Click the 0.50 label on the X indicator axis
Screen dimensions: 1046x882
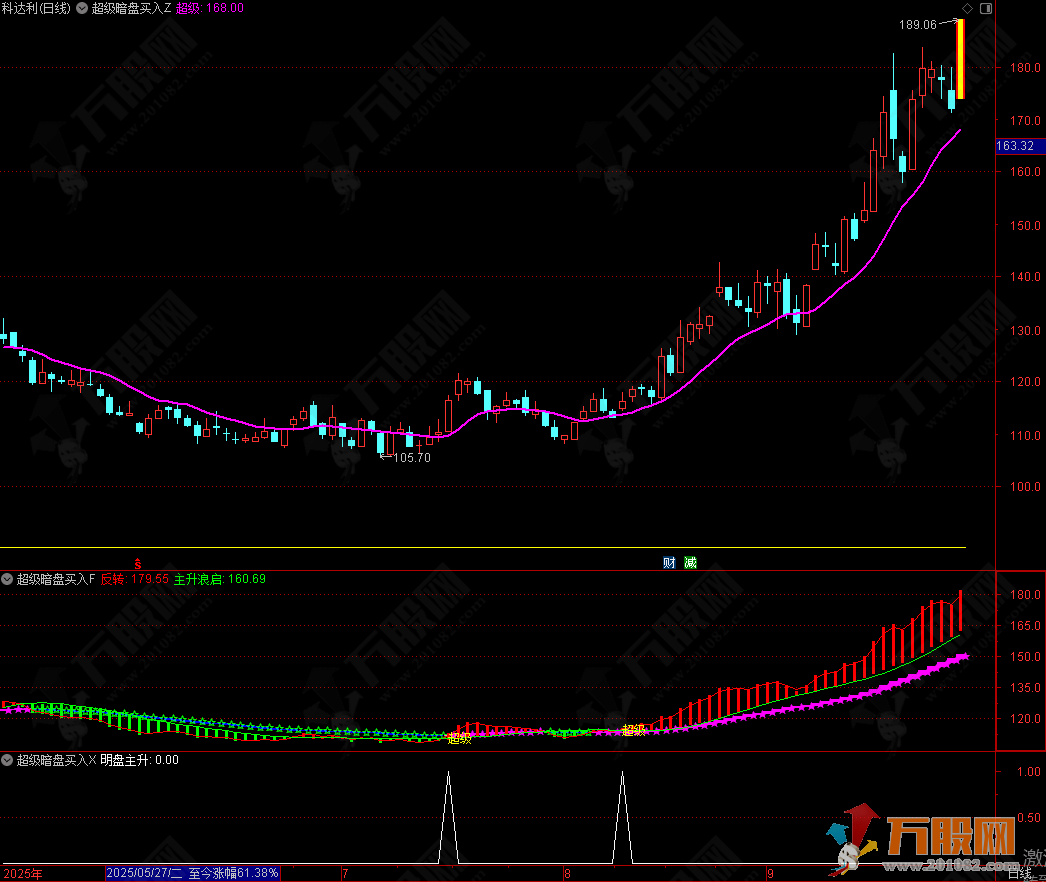pos(1029,817)
